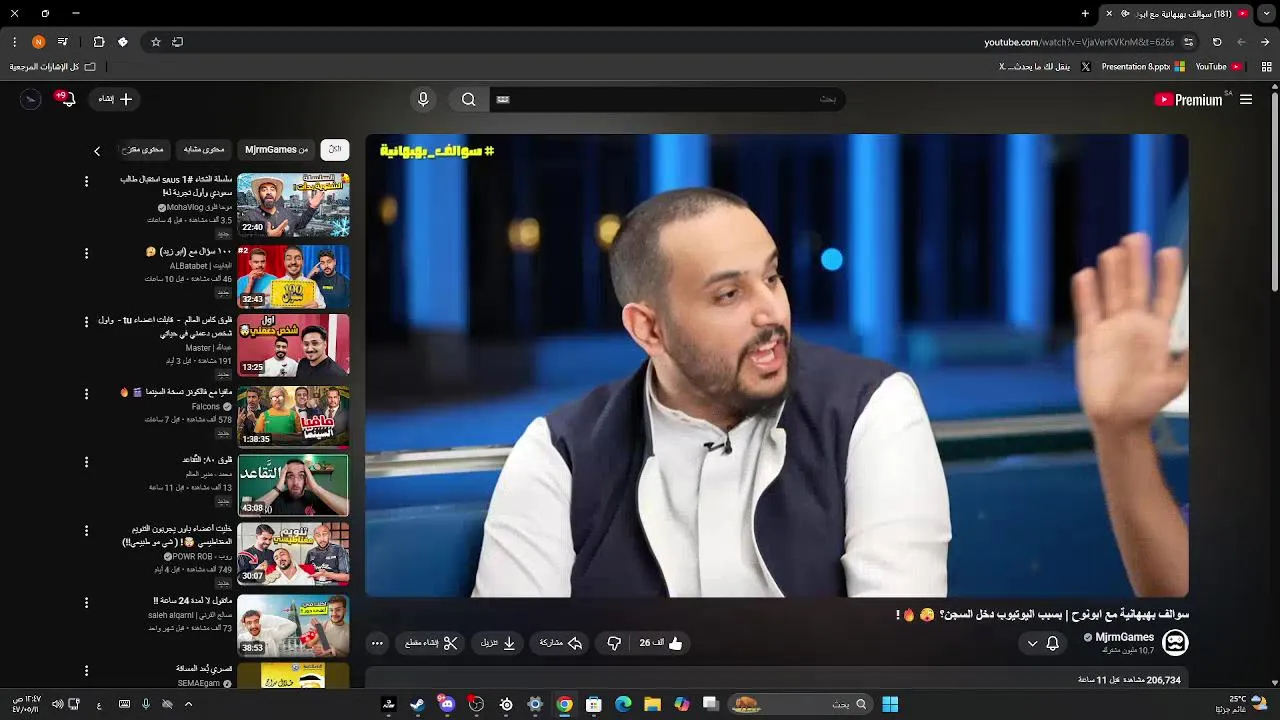Open the 22:40 MohaVlog video thumbnail
1280x720 pixels.
pyautogui.click(x=293, y=204)
